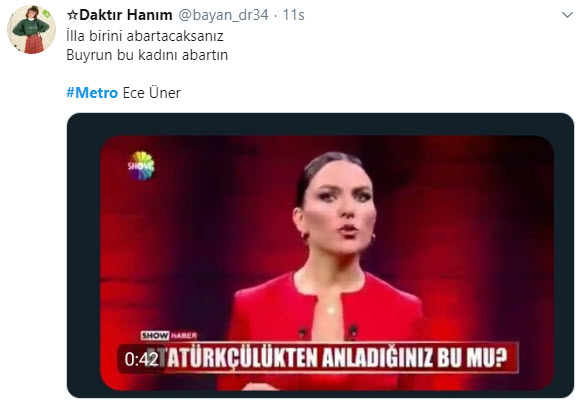Click the dark border of the video card
The width and height of the screenshot is (580, 410).
pos(320,124)
